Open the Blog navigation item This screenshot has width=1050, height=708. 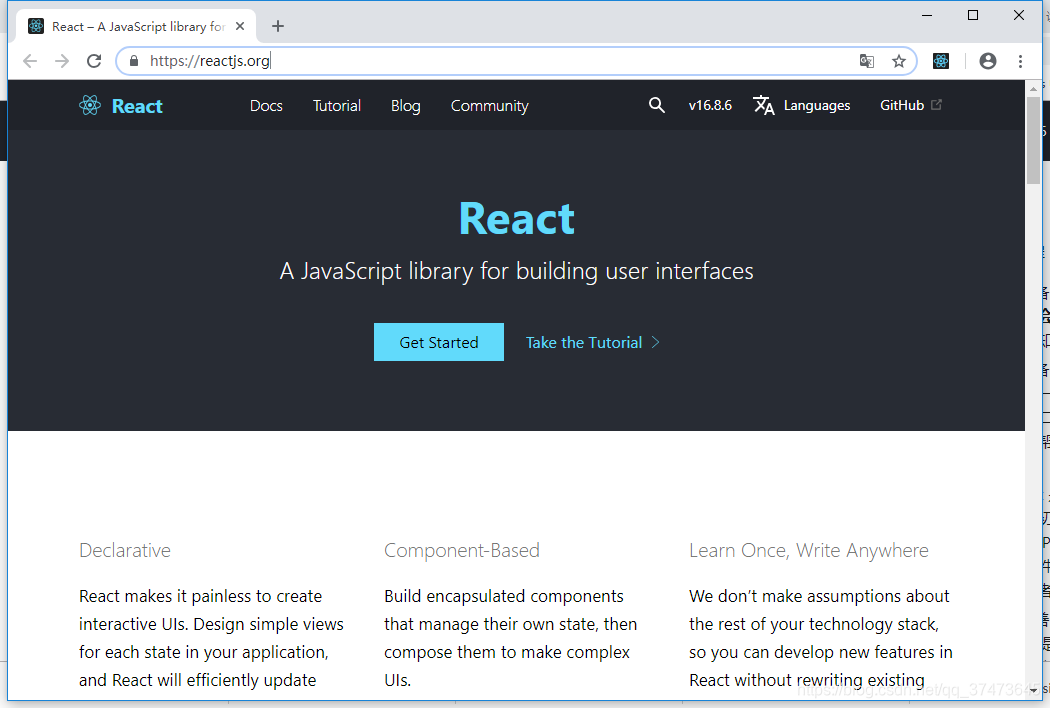[405, 106]
